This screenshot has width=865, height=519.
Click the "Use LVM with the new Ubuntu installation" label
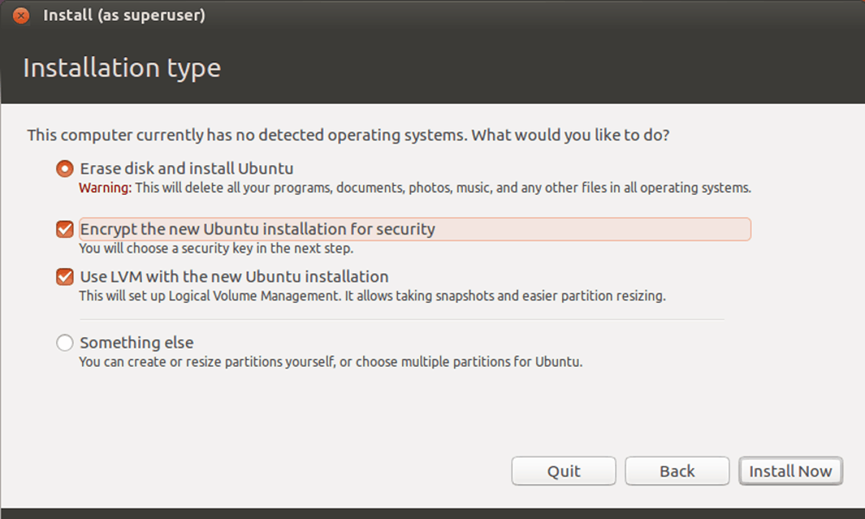(x=234, y=276)
